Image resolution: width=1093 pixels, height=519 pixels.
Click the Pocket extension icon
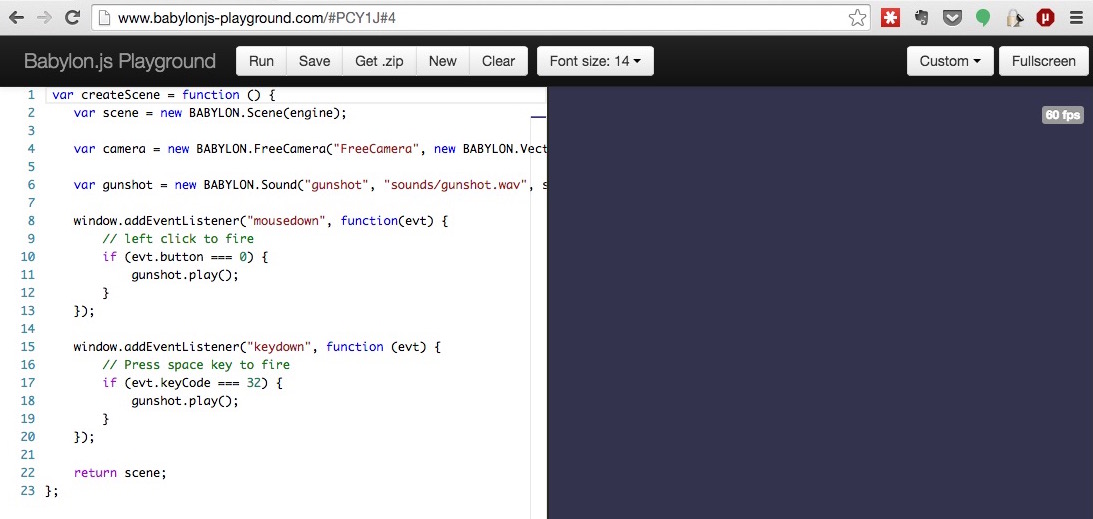click(952, 18)
